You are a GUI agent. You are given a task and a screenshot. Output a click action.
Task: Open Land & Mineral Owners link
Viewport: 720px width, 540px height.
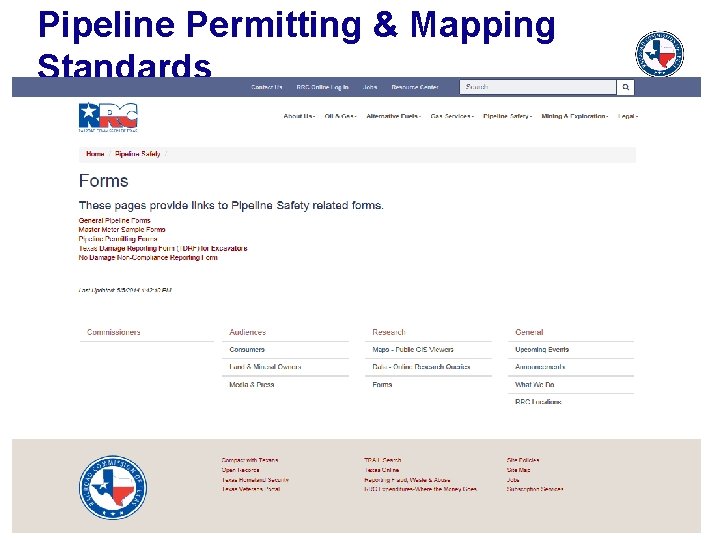tap(265, 367)
